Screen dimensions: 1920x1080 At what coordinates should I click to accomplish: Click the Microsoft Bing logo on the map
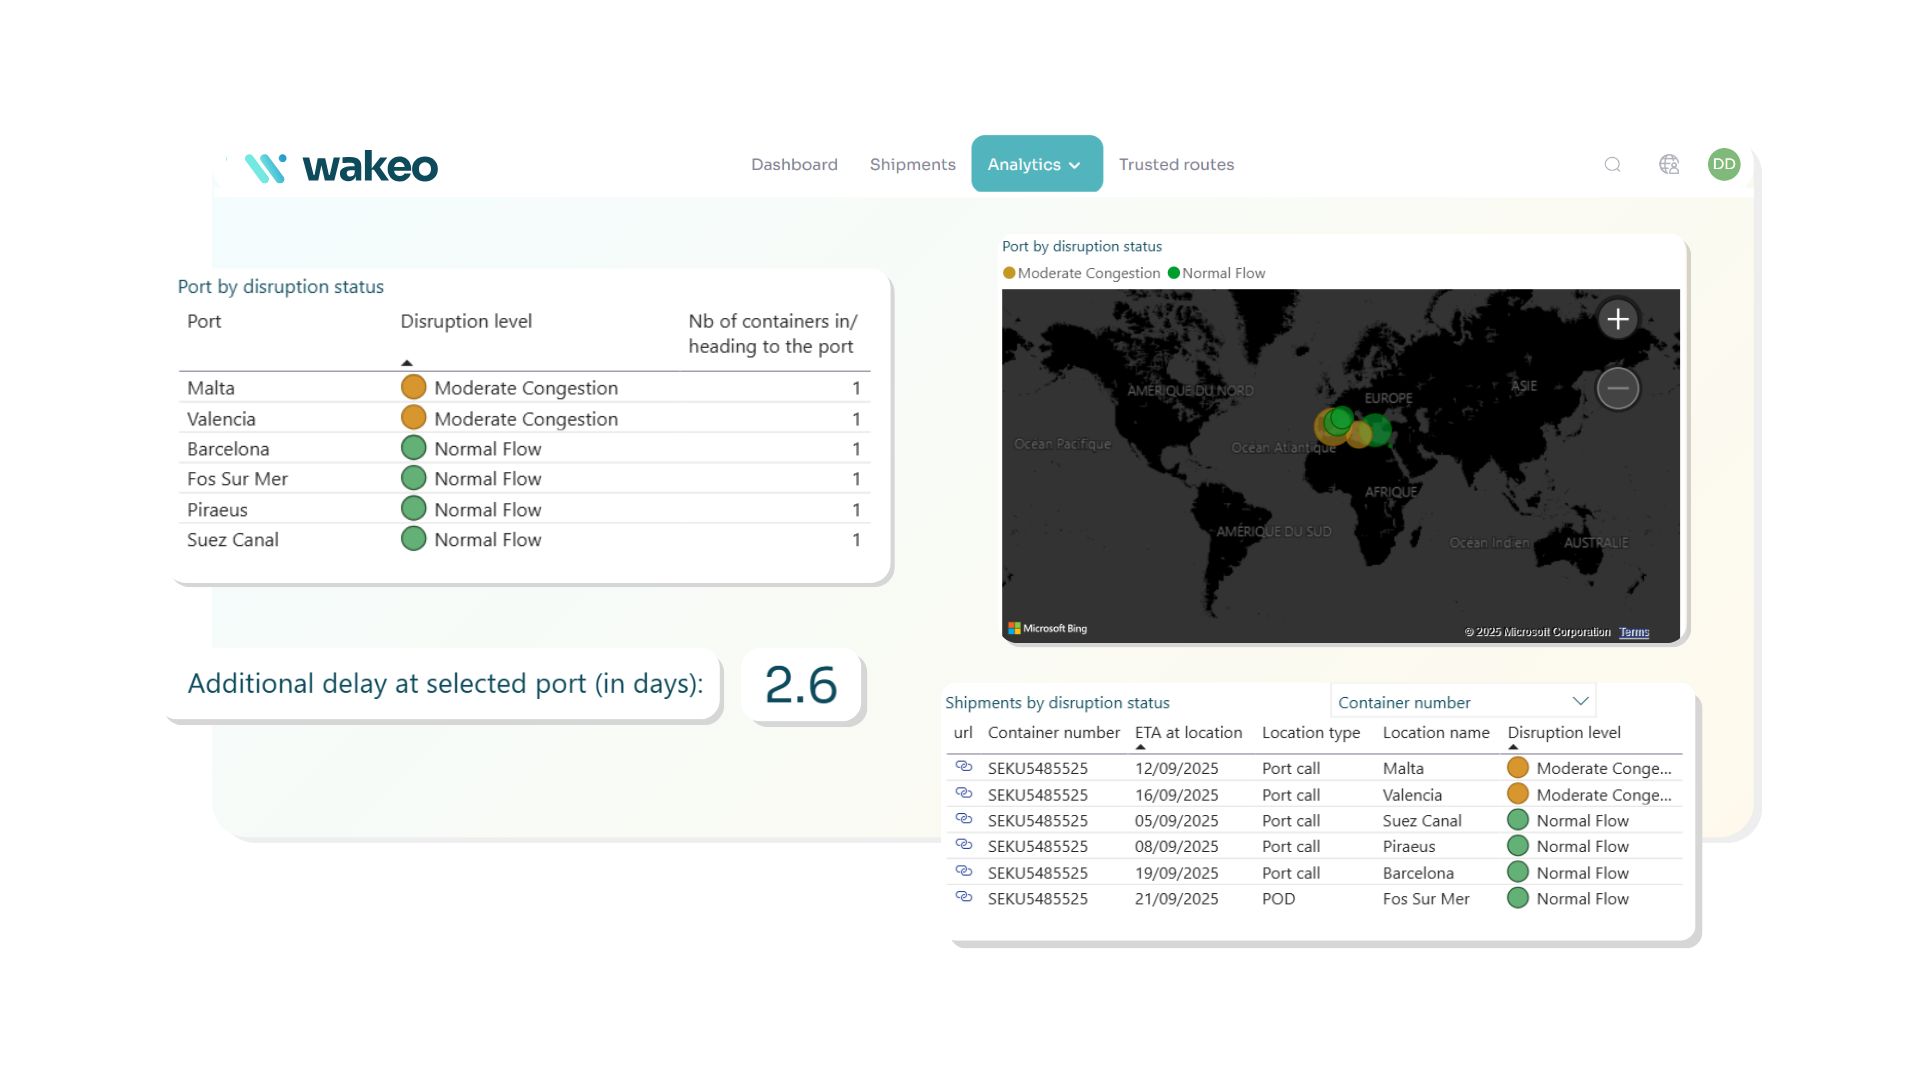(x=1047, y=628)
